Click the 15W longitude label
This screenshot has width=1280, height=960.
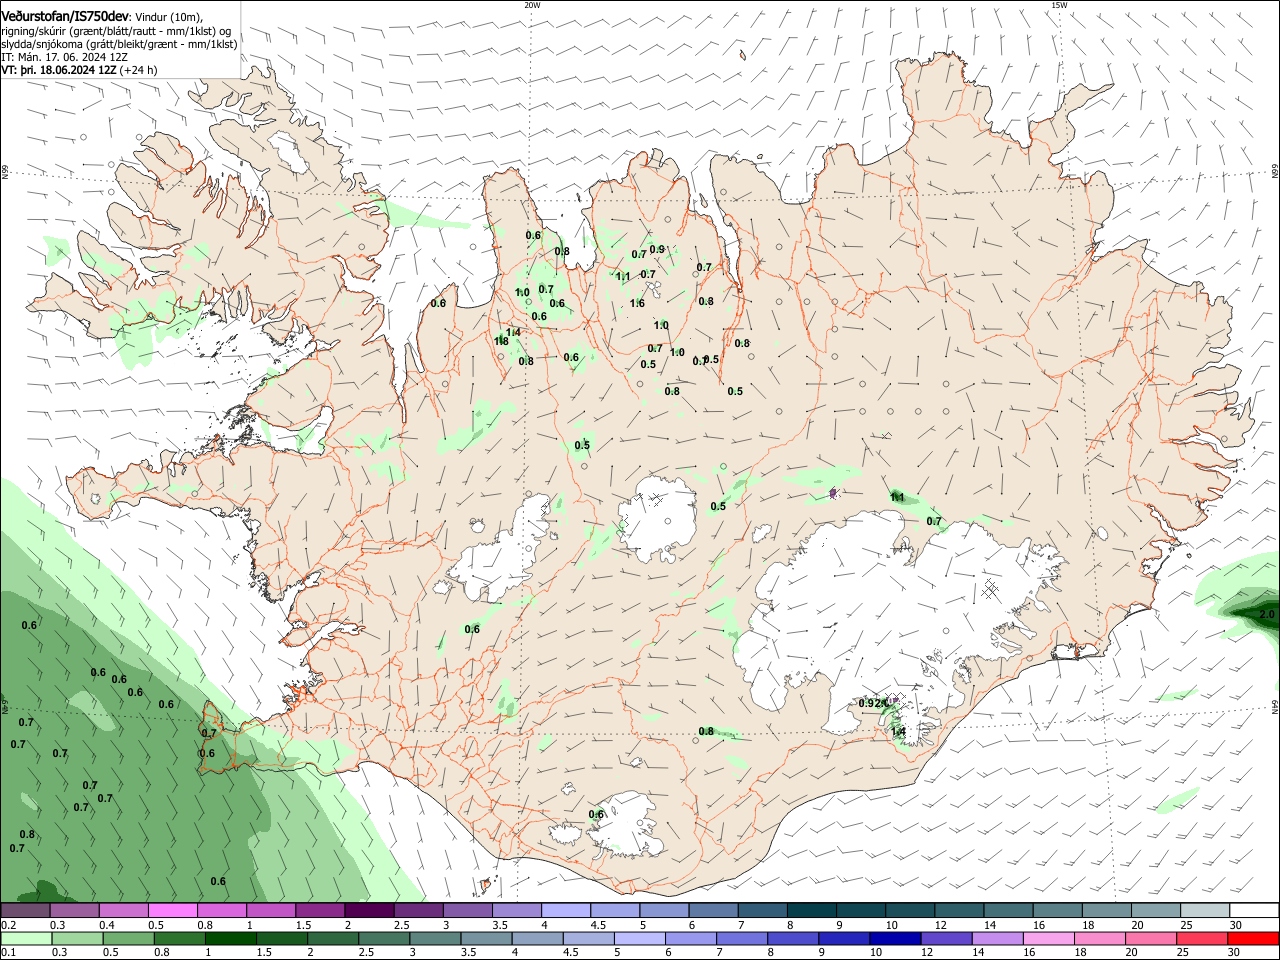click(1059, 5)
